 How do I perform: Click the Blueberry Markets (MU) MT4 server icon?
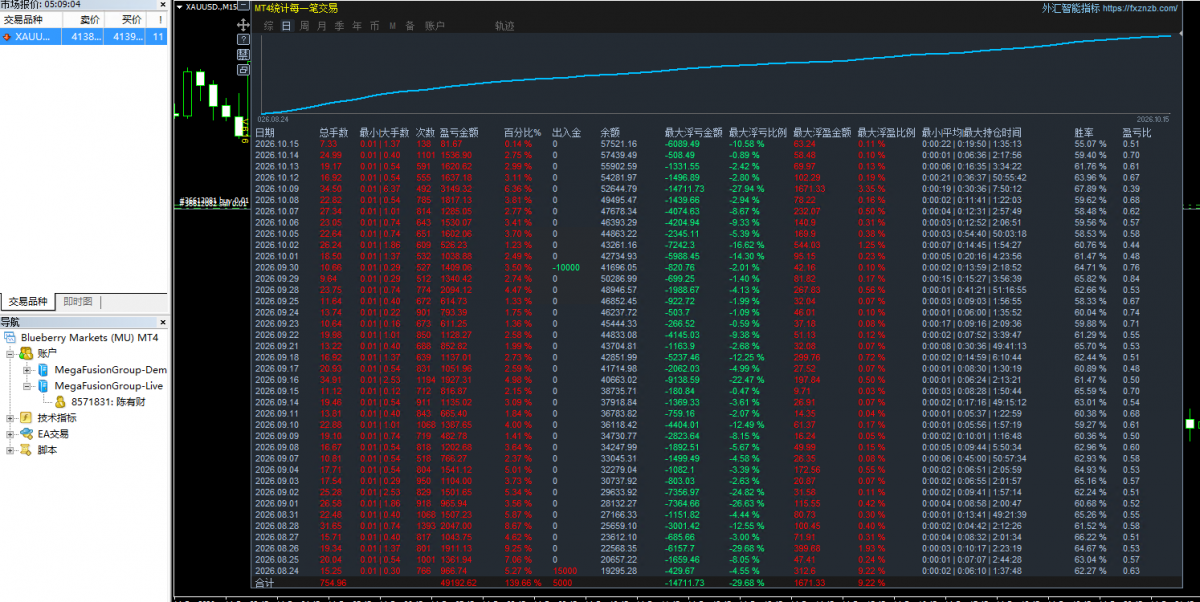[10, 338]
